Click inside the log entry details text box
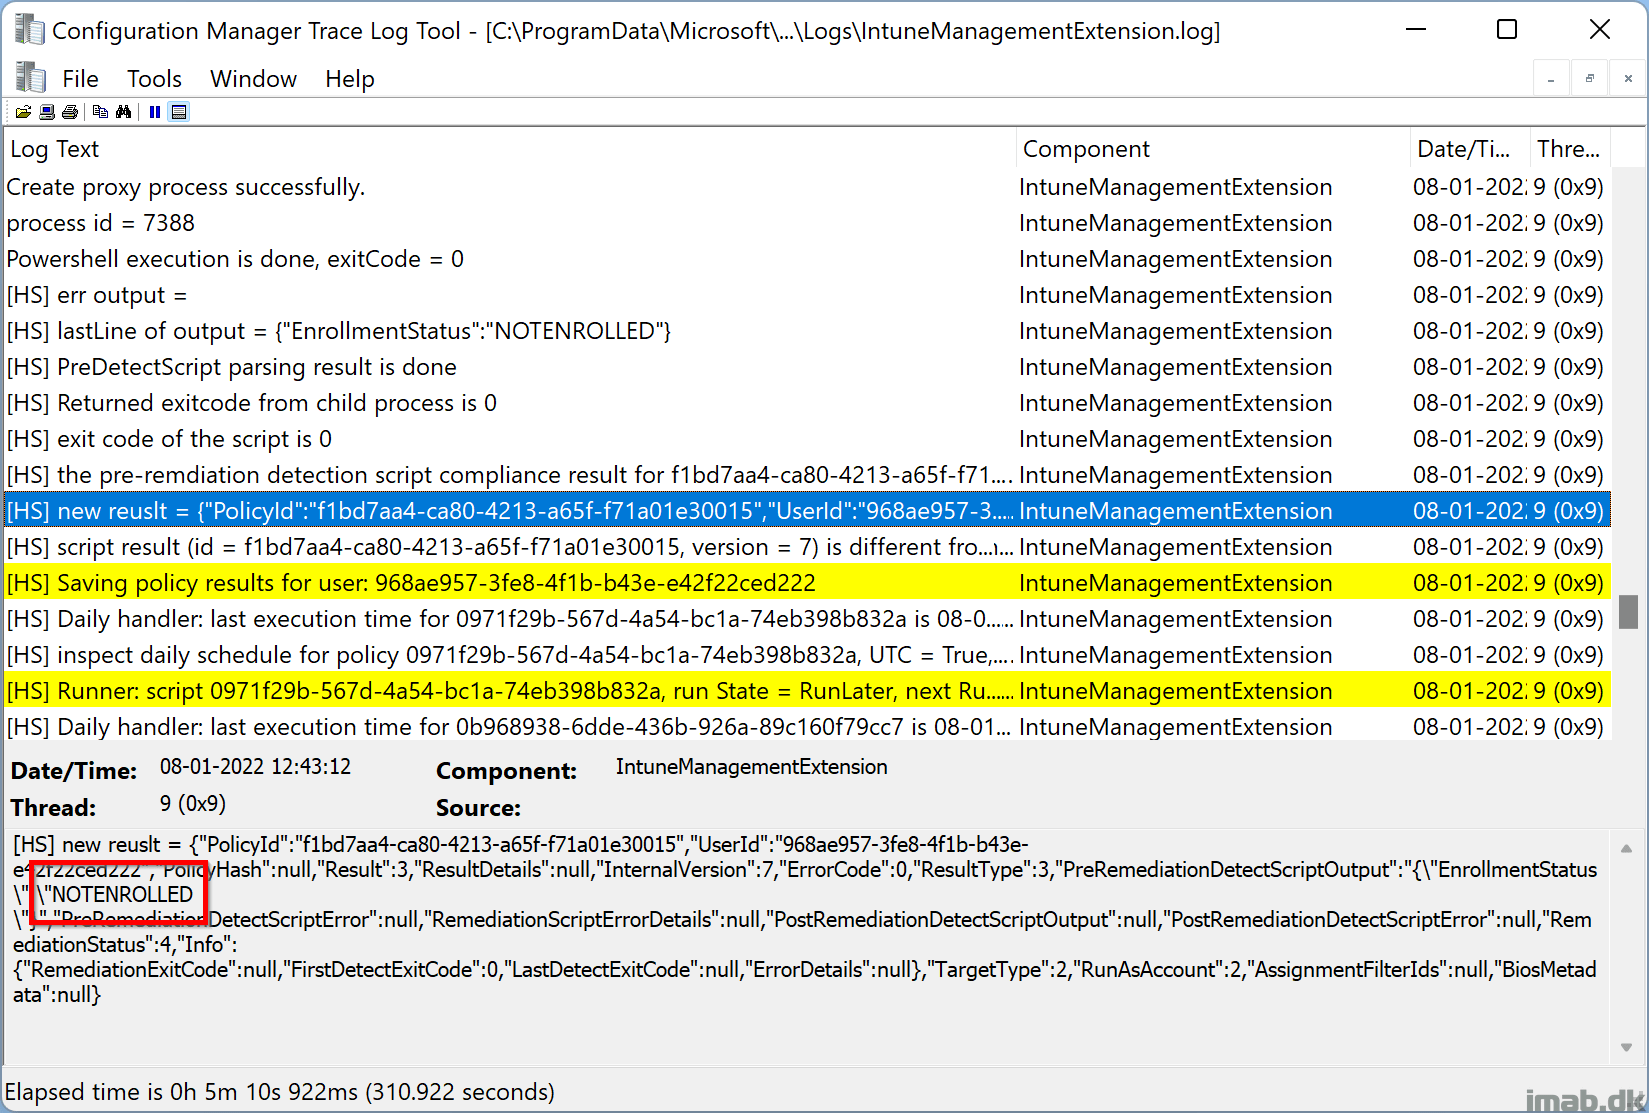This screenshot has width=1649, height=1113. point(808,947)
